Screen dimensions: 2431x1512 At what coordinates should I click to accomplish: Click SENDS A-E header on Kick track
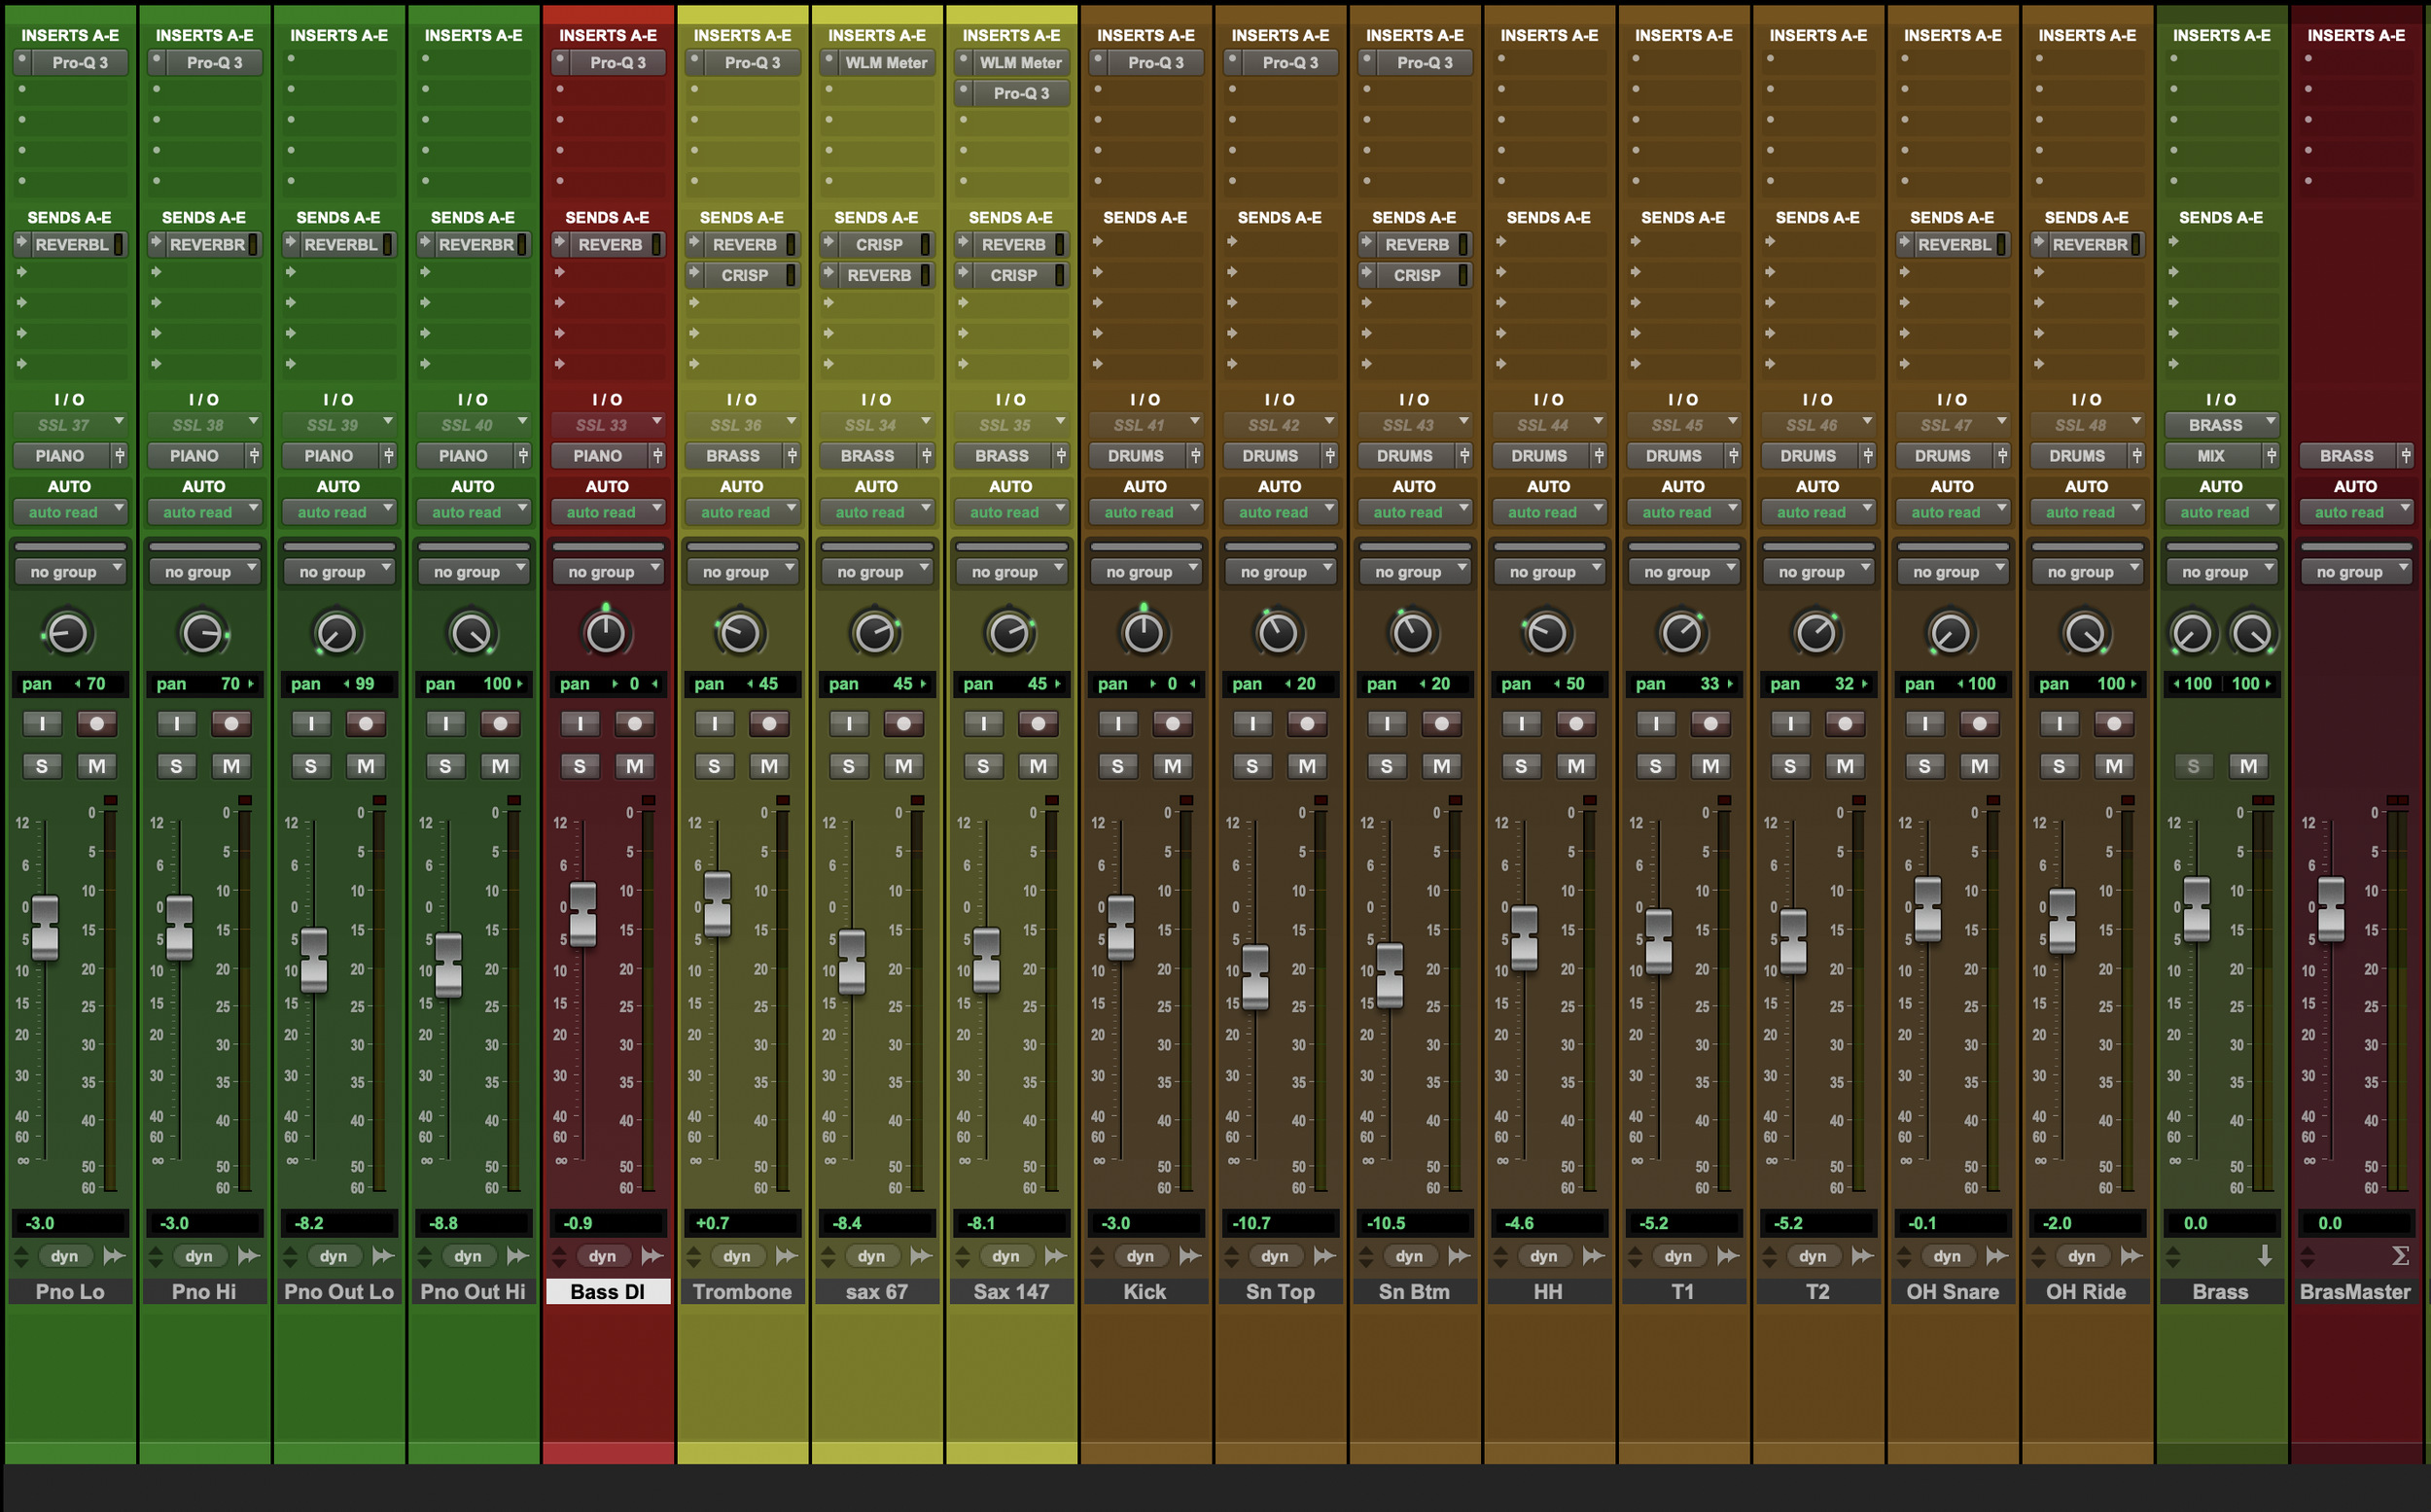click(1145, 217)
